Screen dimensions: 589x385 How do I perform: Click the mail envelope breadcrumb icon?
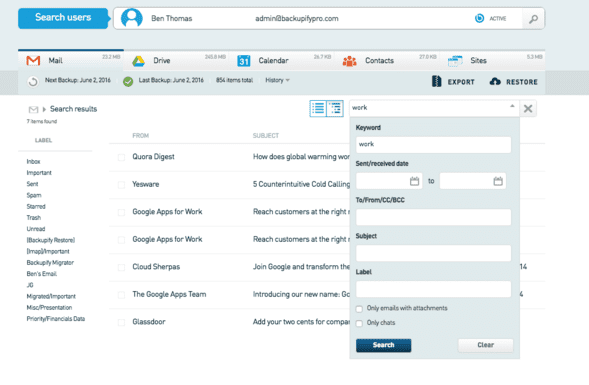[x=33, y=109]
